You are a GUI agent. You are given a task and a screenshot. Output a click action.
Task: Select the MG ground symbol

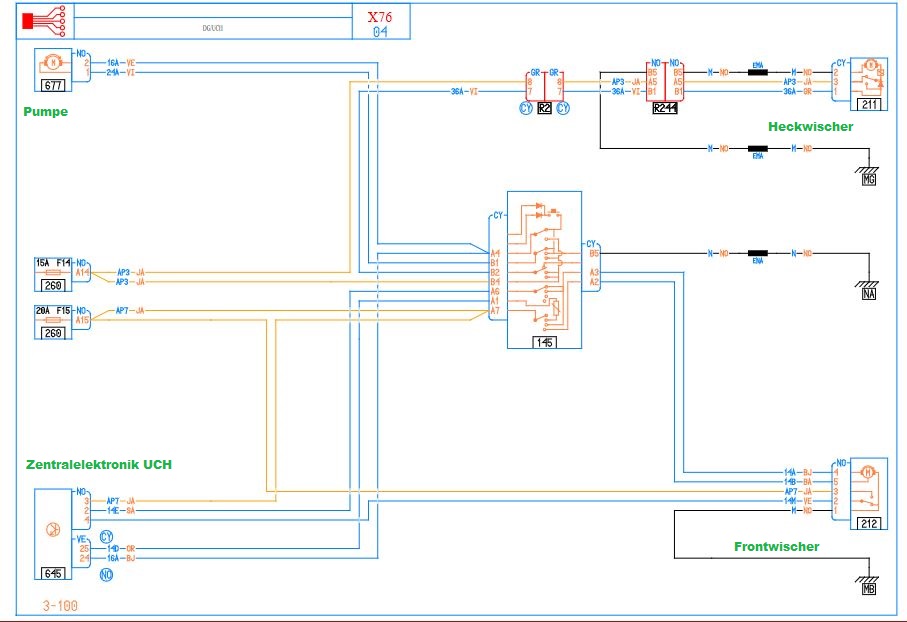868,175
